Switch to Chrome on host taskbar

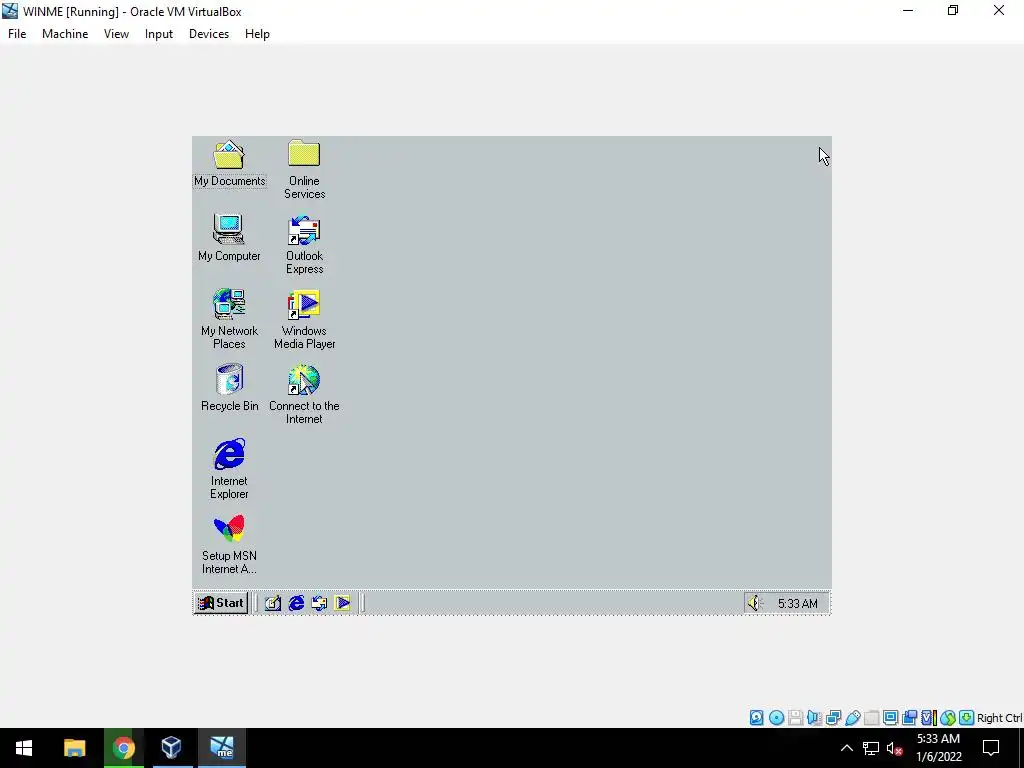point(123,748)
